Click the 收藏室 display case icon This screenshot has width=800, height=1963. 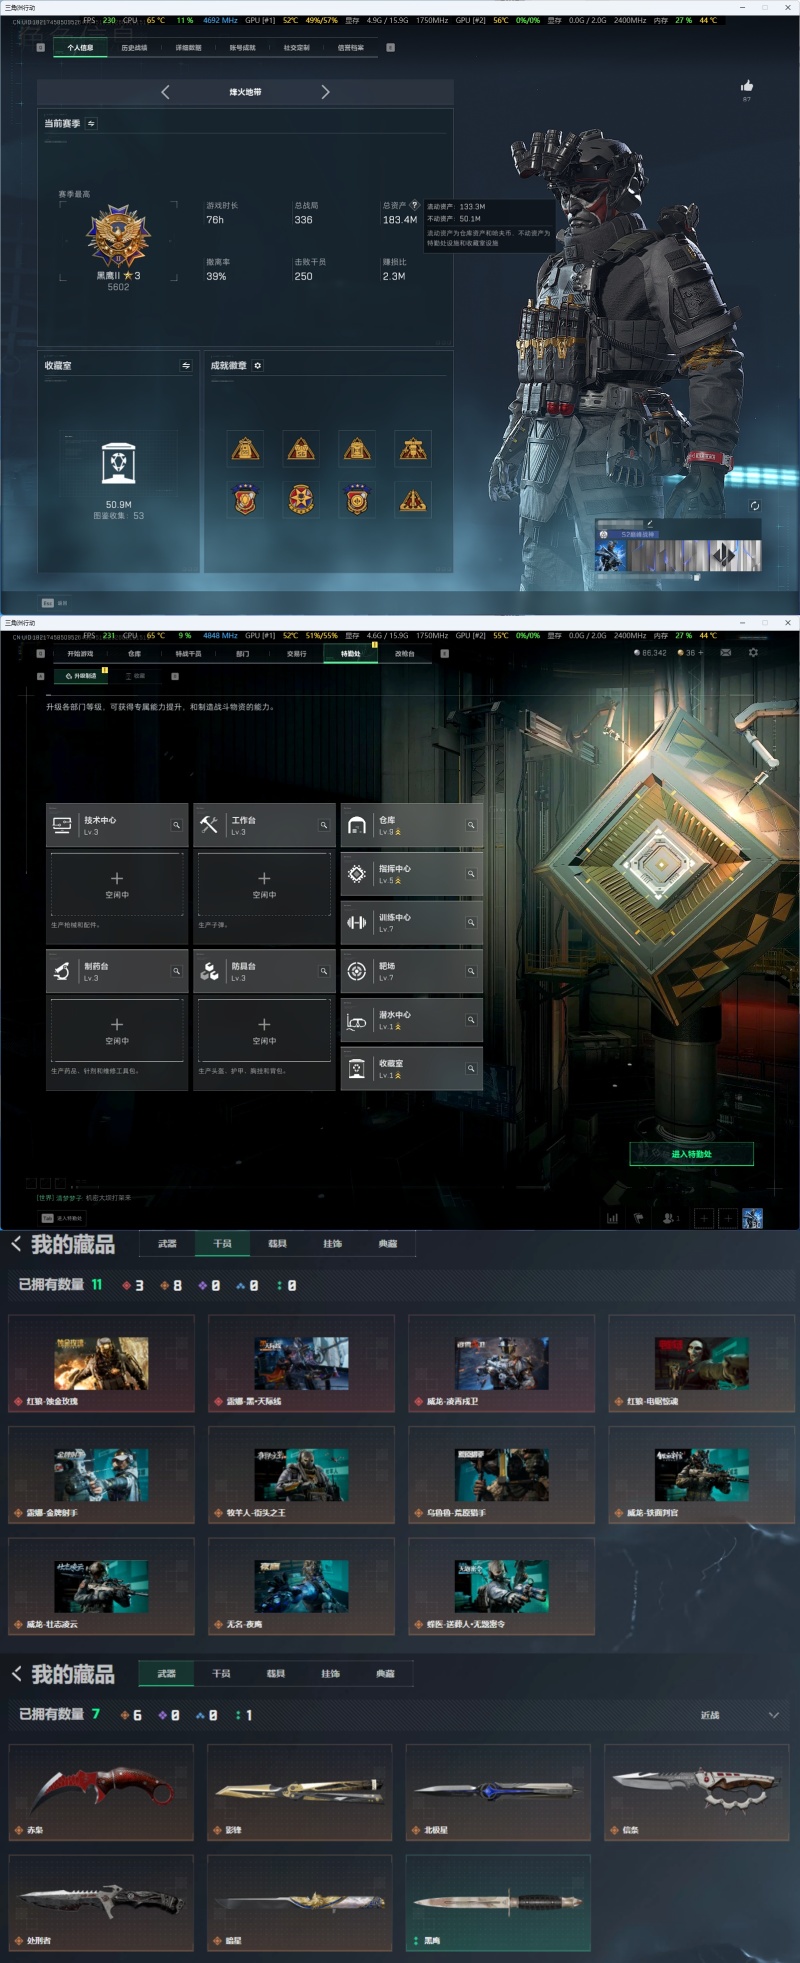point(118,463)
